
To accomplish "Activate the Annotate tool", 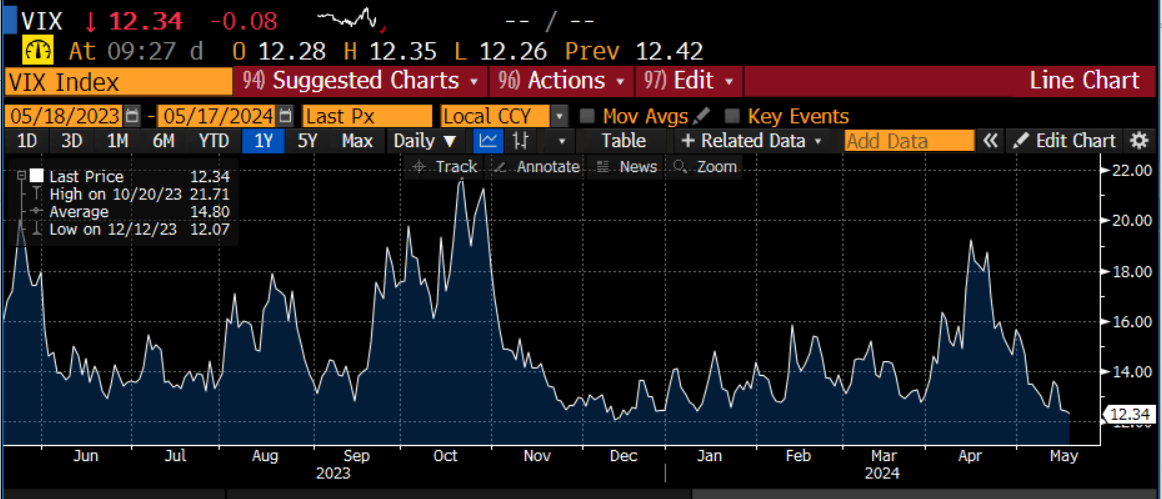I will (537, 167).
